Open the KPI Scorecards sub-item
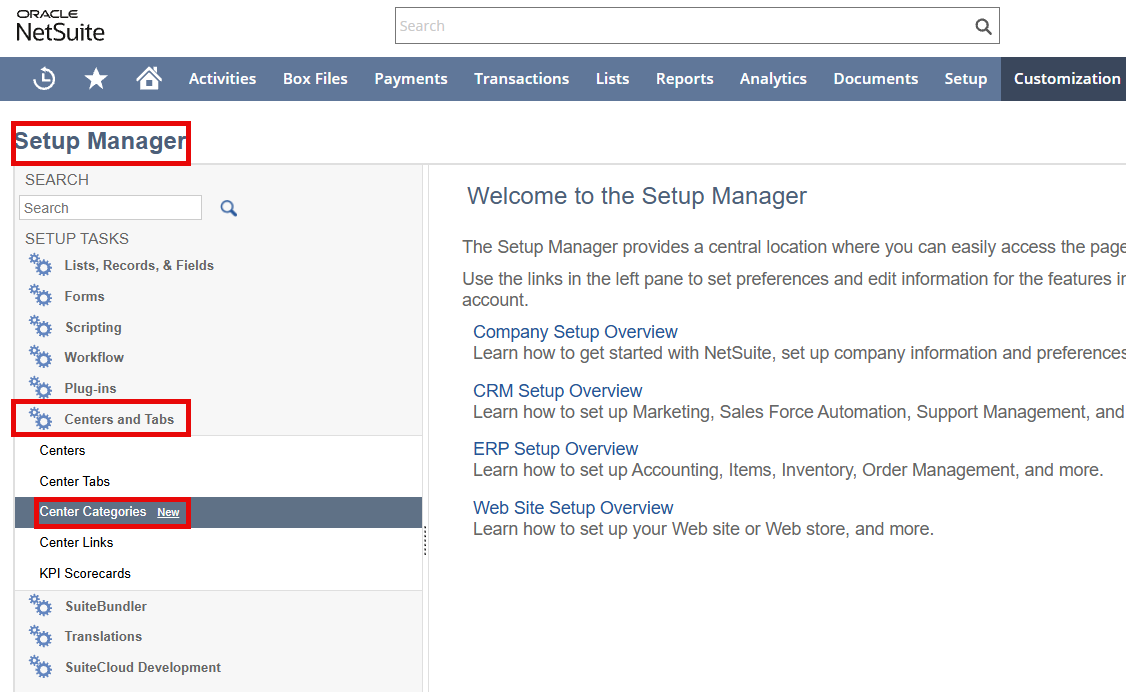The height and width of the screenshot is (692, 1126). tap(85, 573)
